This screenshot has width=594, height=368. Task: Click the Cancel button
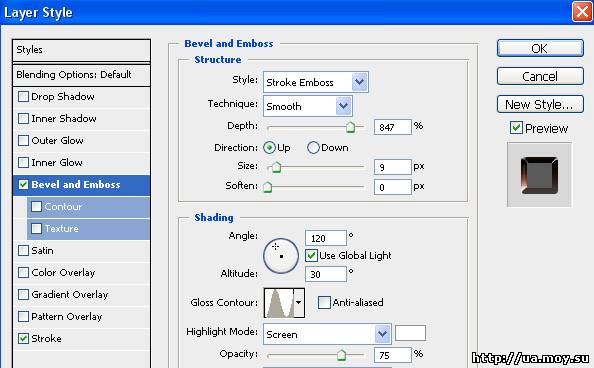point(540,76)
